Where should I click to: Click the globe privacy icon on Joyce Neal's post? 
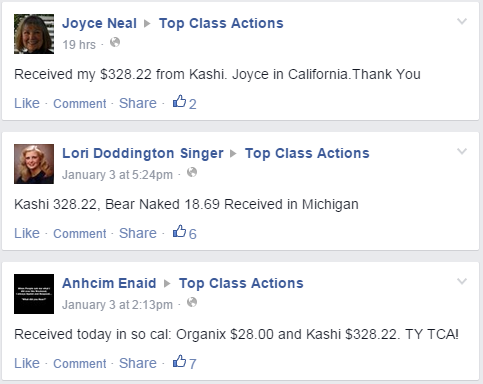pos(115,43)
